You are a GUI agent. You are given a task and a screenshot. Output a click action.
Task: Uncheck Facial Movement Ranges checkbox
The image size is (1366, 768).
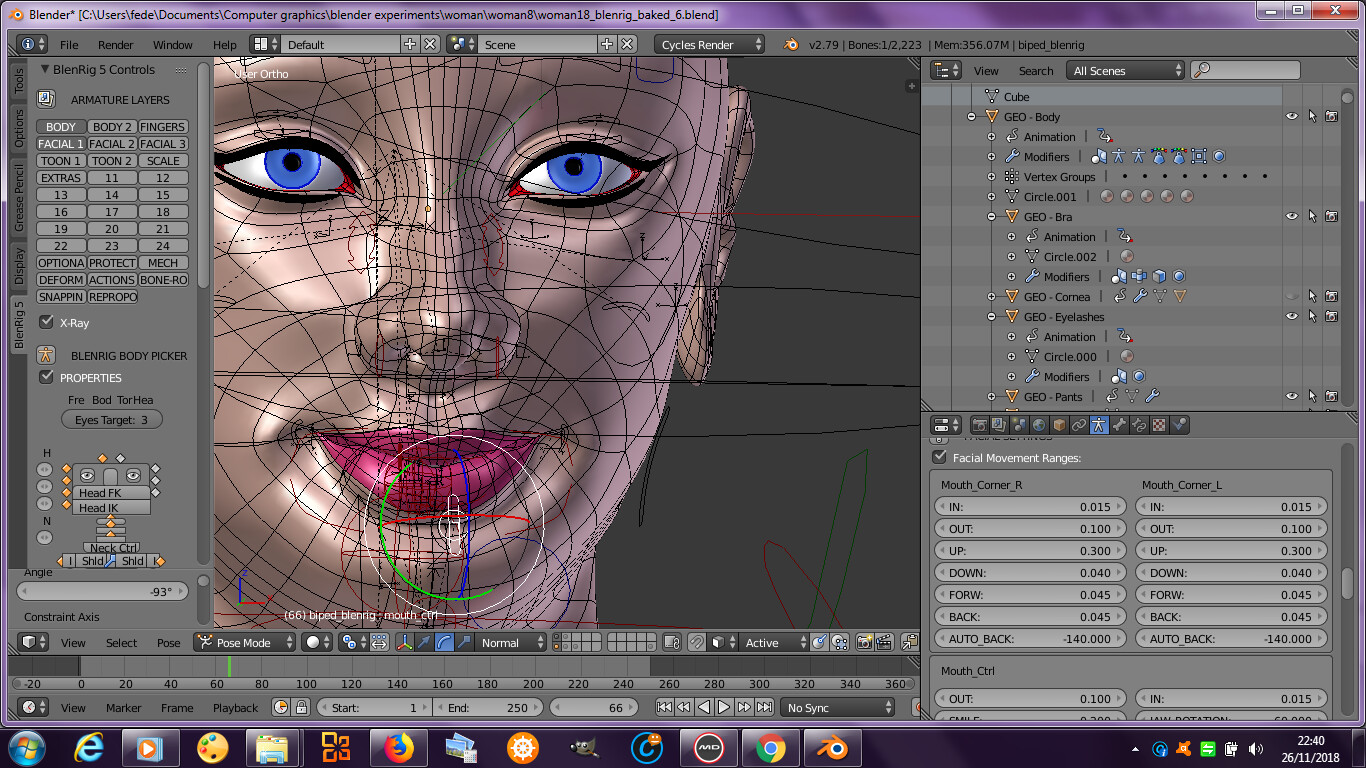[939, 457]
